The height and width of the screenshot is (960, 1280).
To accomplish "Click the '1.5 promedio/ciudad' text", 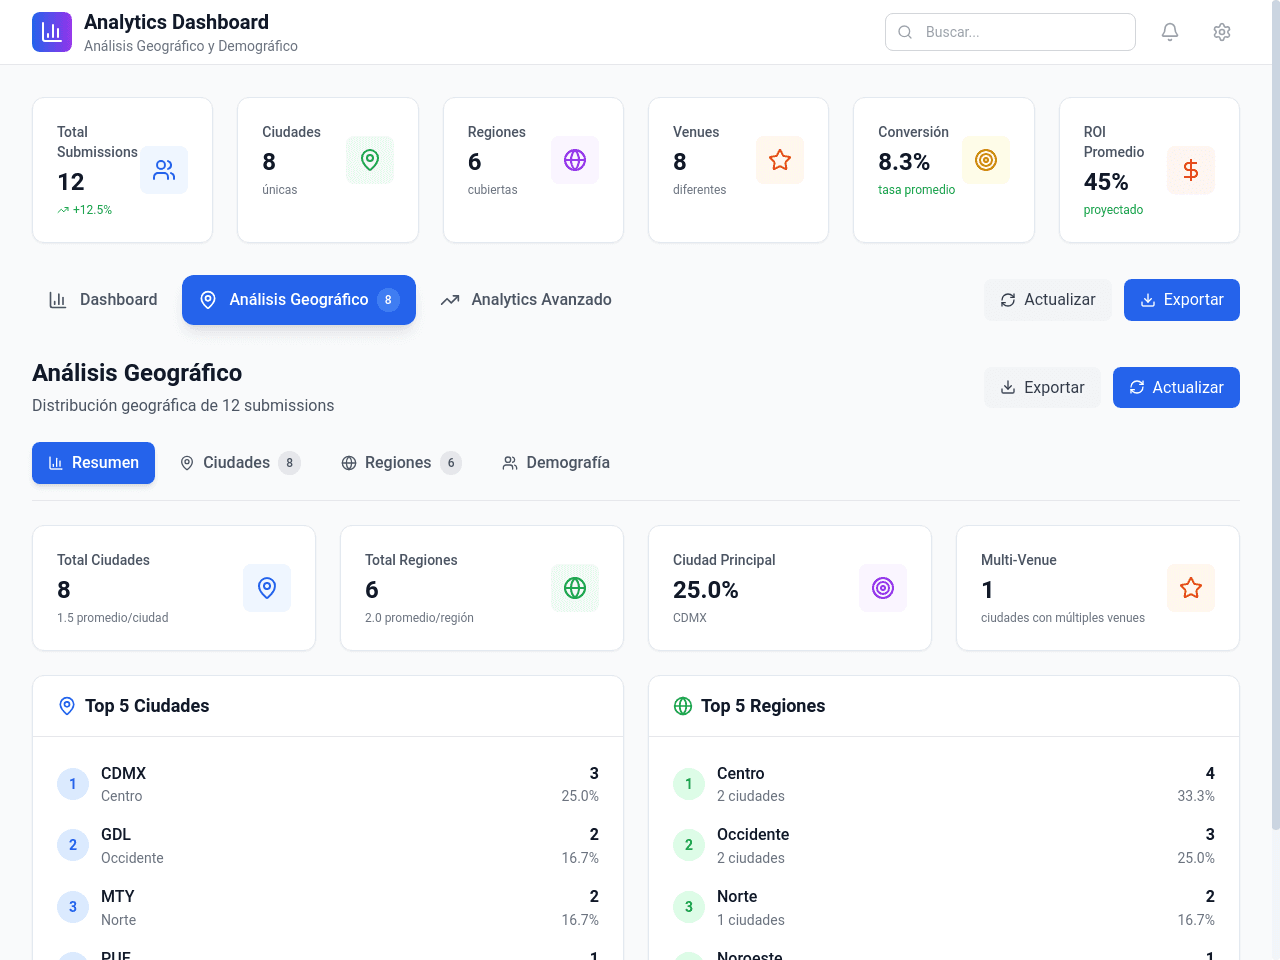I will 113,618.
